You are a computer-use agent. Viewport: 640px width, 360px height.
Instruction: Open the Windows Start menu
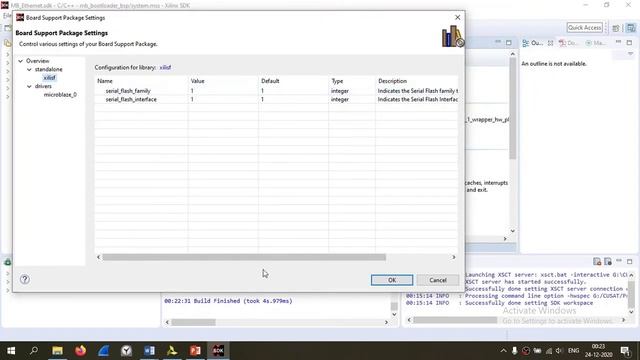click(11, 351)
